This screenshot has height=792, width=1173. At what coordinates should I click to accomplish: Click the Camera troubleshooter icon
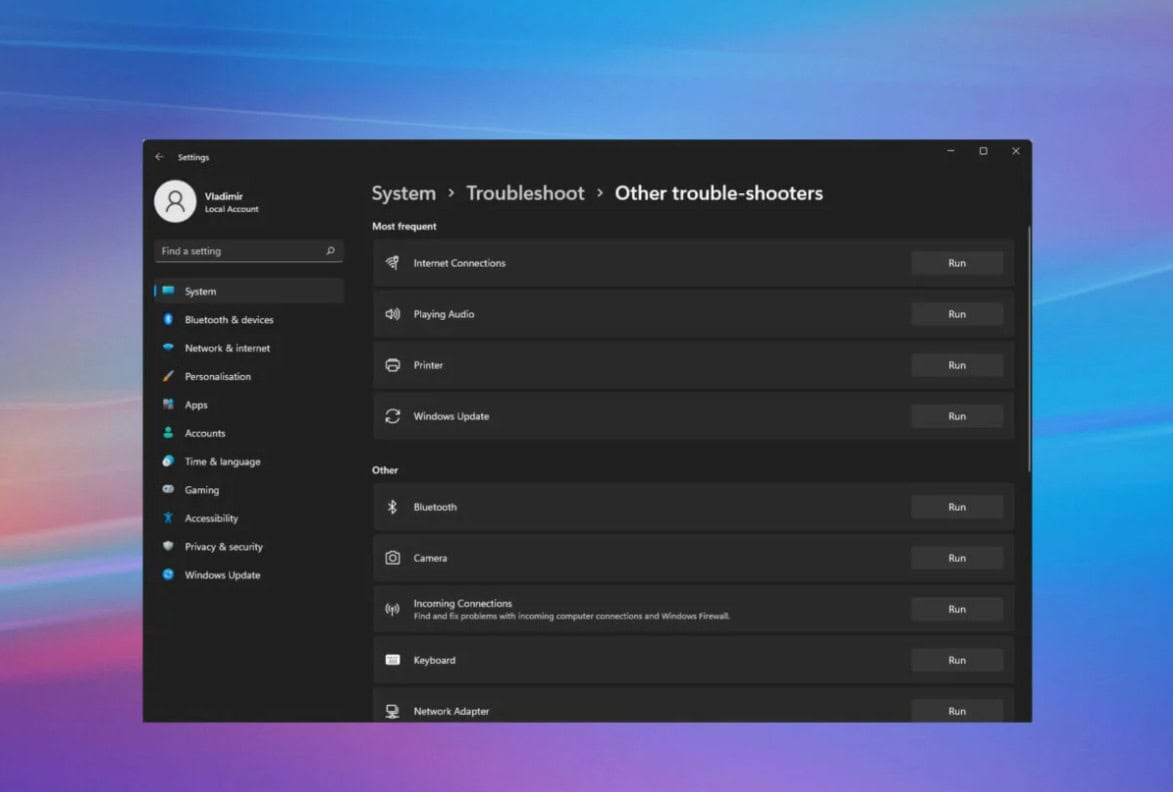(393, 558)
